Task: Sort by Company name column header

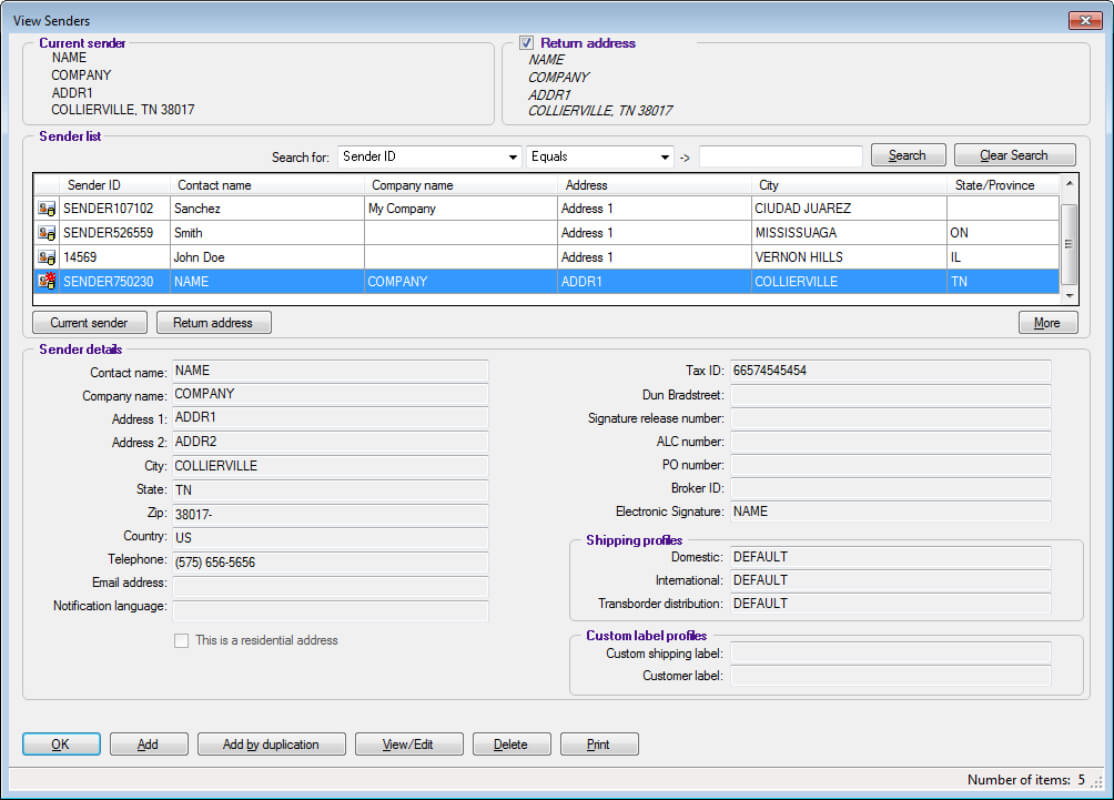Action: click(461, 185)
